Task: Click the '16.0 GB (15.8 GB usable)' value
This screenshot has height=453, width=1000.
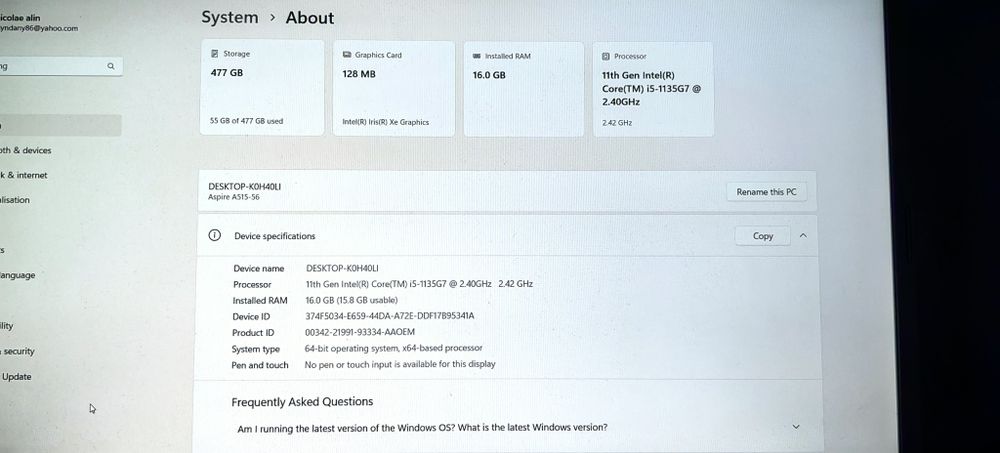Action: pyautogui.click(x=351, y=301)
